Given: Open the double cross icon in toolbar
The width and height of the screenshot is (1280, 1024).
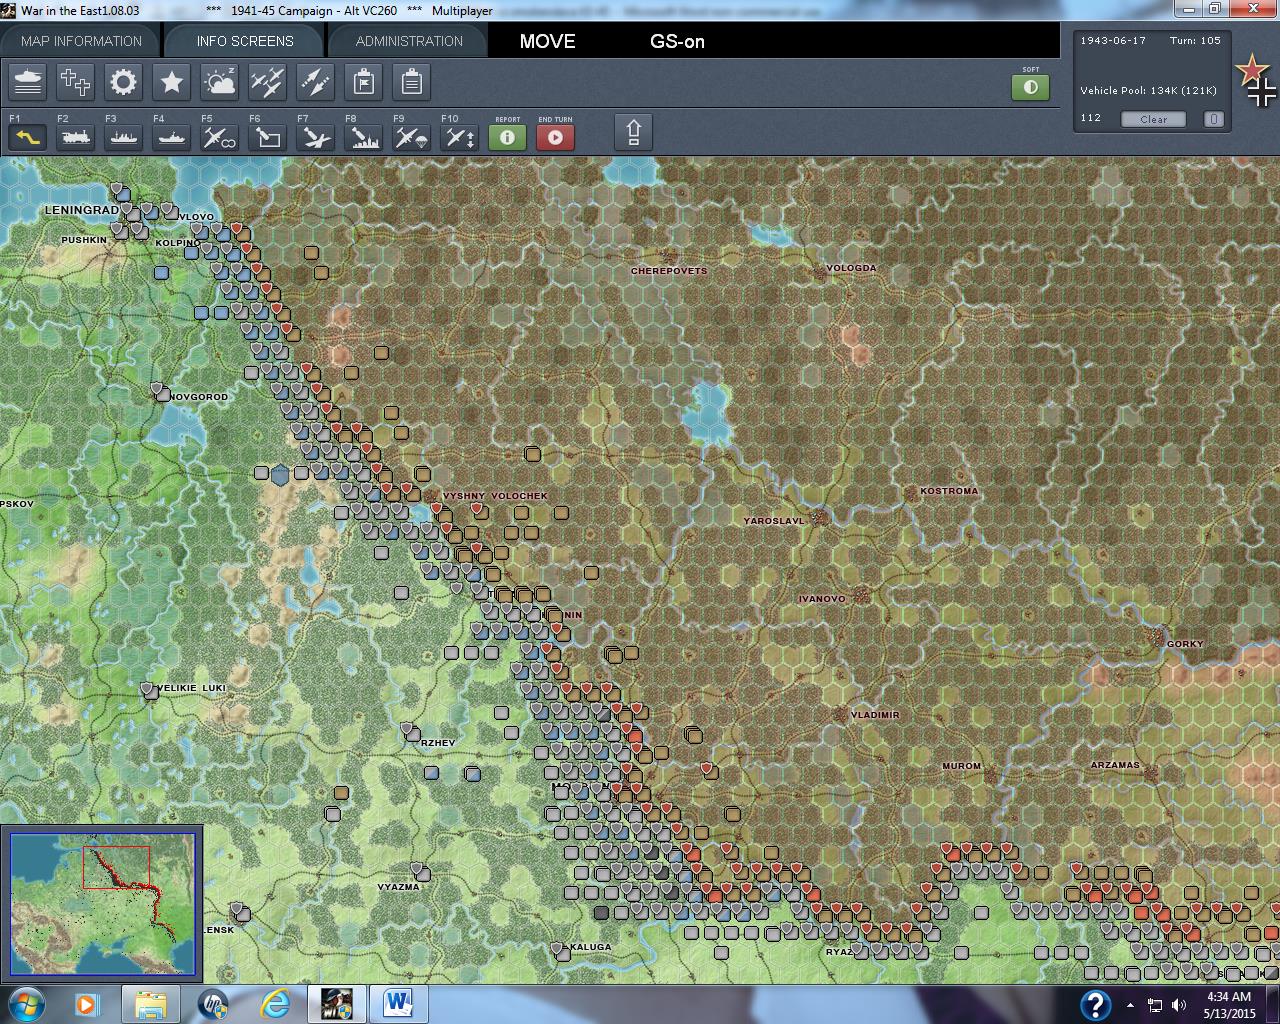Looking at the screenshot, I should 75,82.
